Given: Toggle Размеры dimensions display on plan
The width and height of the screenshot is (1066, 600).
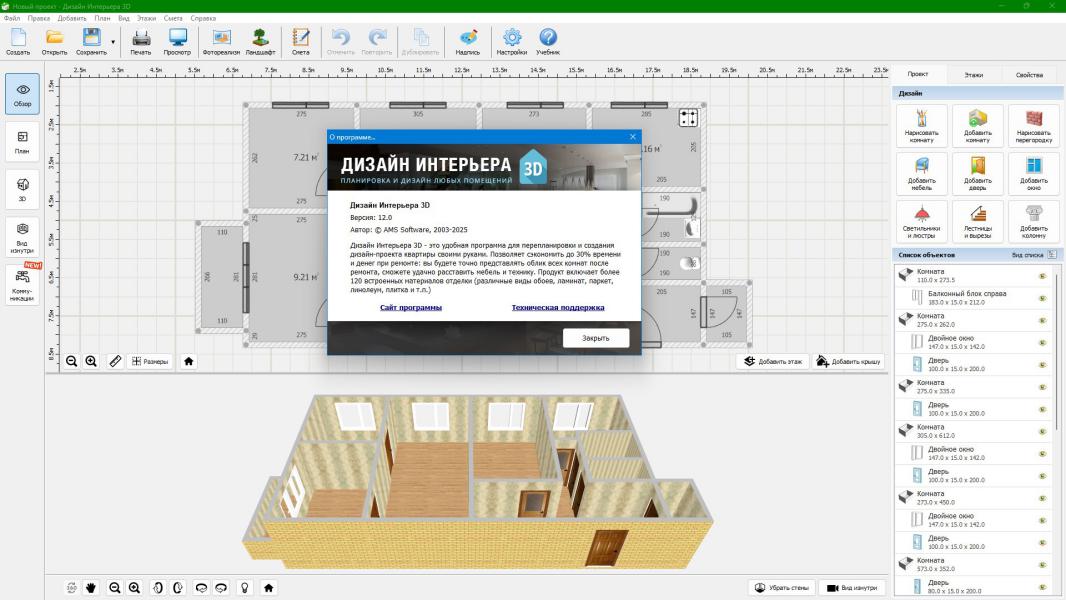Looking at the screenshot, I should click(150, 361).
